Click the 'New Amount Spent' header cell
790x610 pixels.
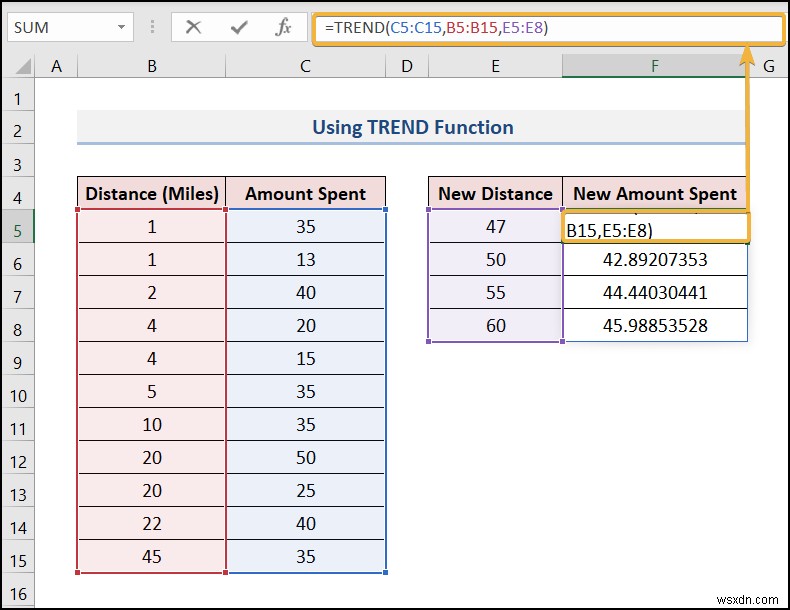(x=654, y=193)
